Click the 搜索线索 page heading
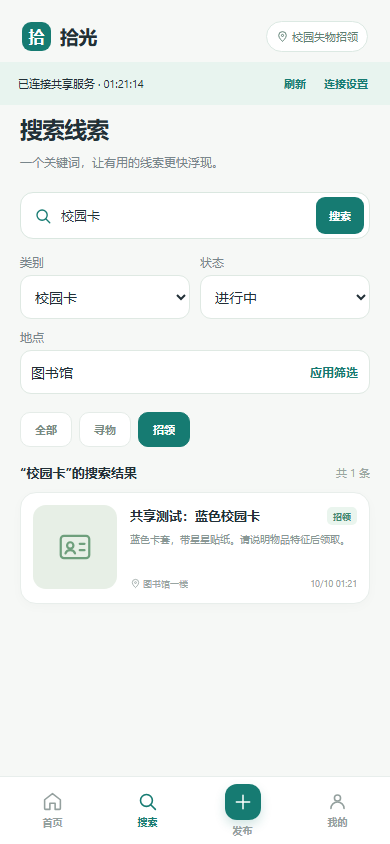 [65, 130]
